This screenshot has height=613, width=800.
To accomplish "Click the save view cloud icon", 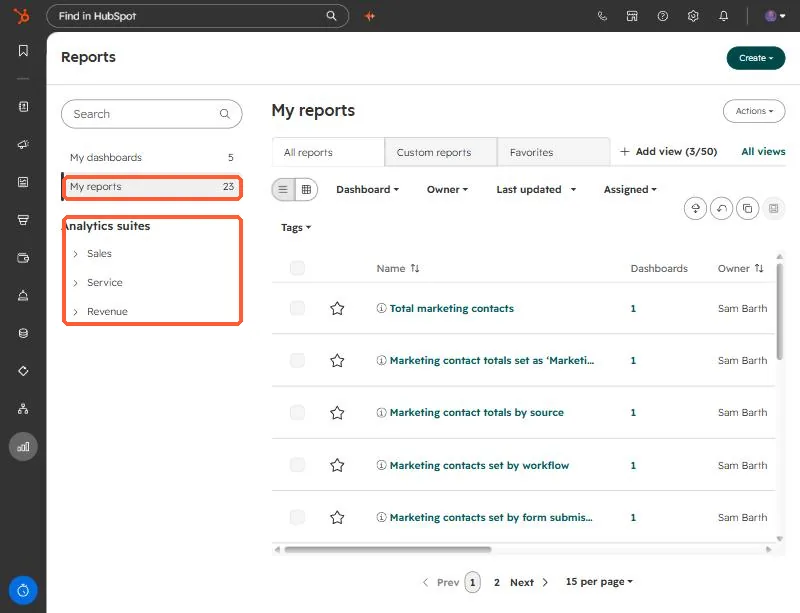I will coord(695,208).
